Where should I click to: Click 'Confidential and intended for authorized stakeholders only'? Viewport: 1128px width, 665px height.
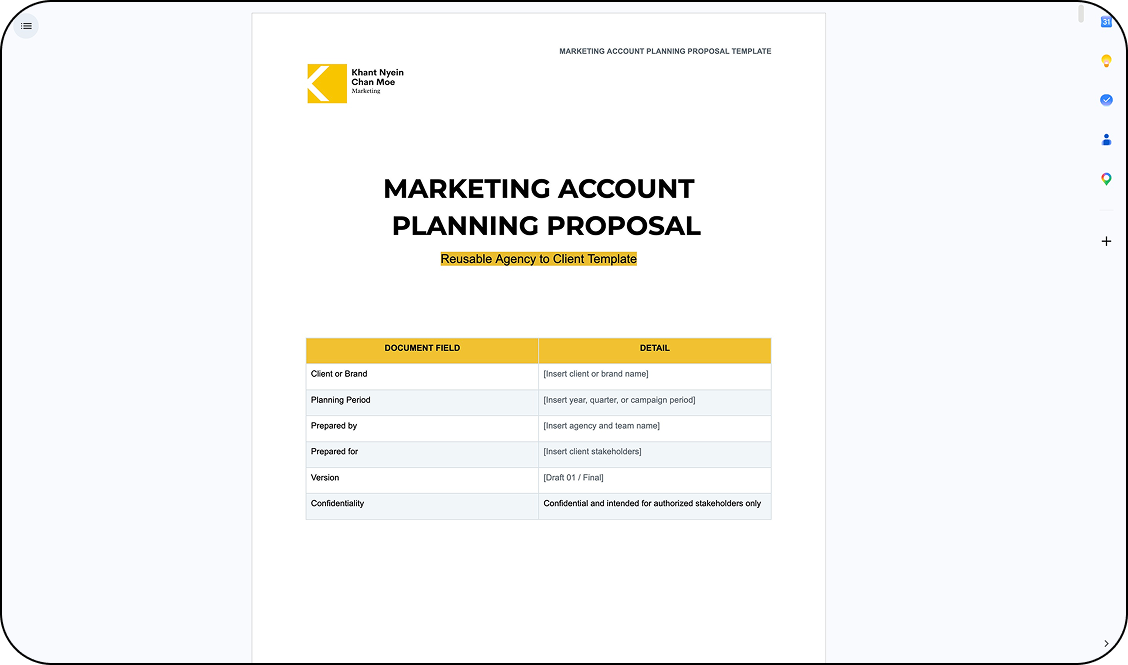click(x=652, y=503)
